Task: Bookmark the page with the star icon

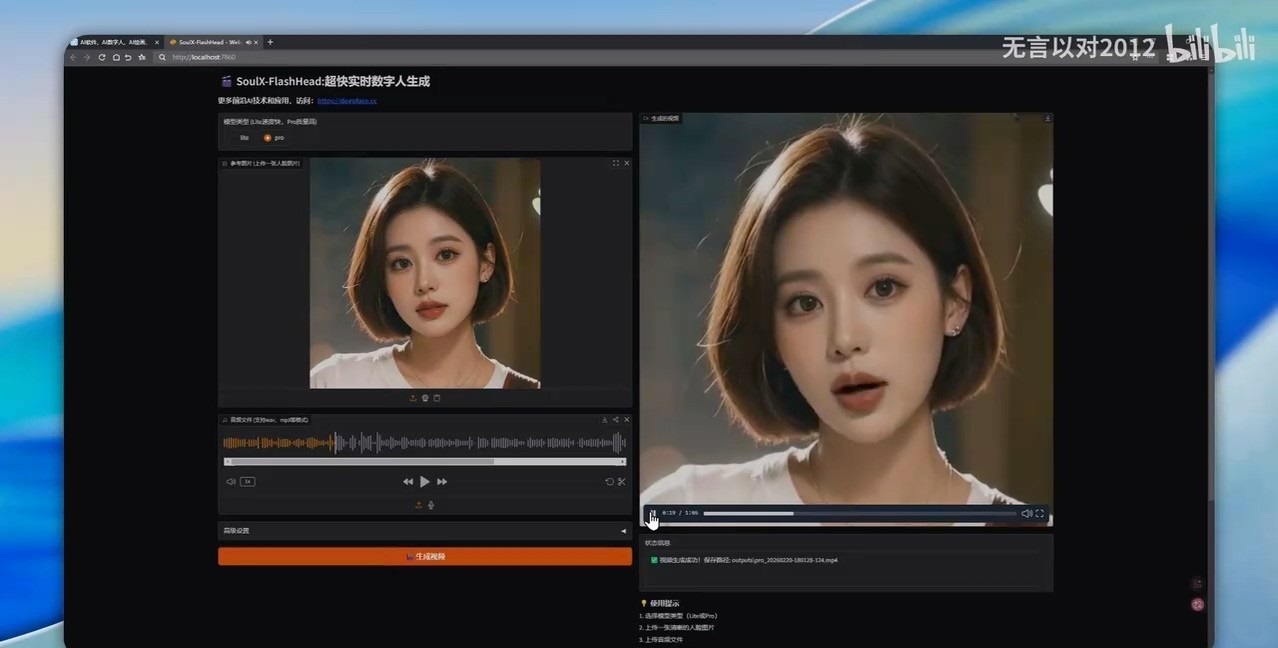Action: pos(142,57)
